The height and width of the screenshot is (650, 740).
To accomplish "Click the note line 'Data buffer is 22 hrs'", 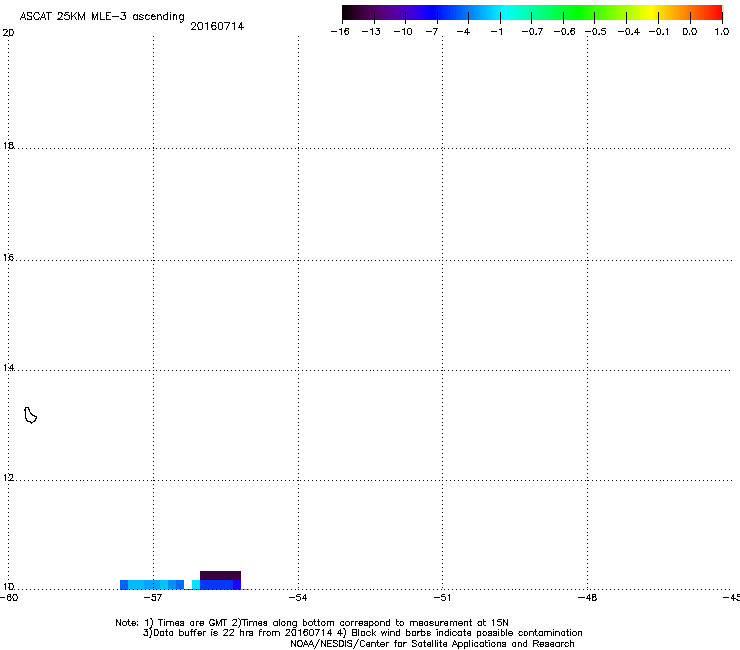I will coord(362,633).
